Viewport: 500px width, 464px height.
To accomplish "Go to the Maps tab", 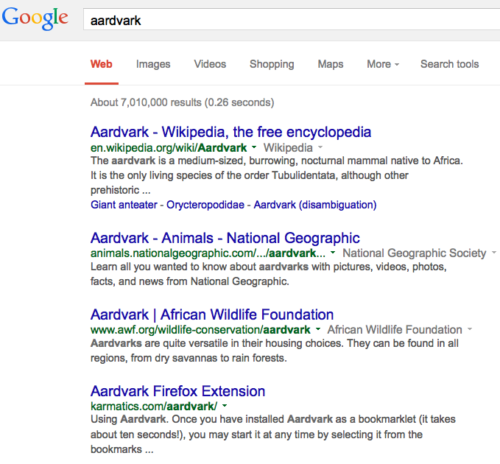I will [330, 64].
